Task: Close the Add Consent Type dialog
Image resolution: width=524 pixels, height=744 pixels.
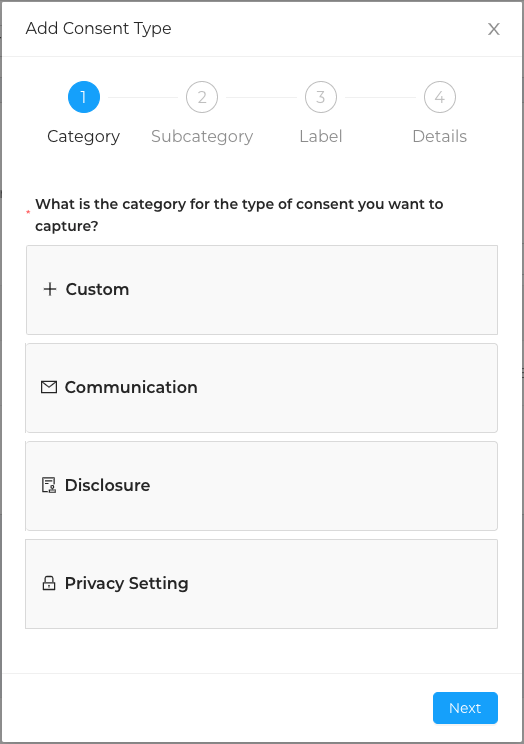Action: coord(494,29)
